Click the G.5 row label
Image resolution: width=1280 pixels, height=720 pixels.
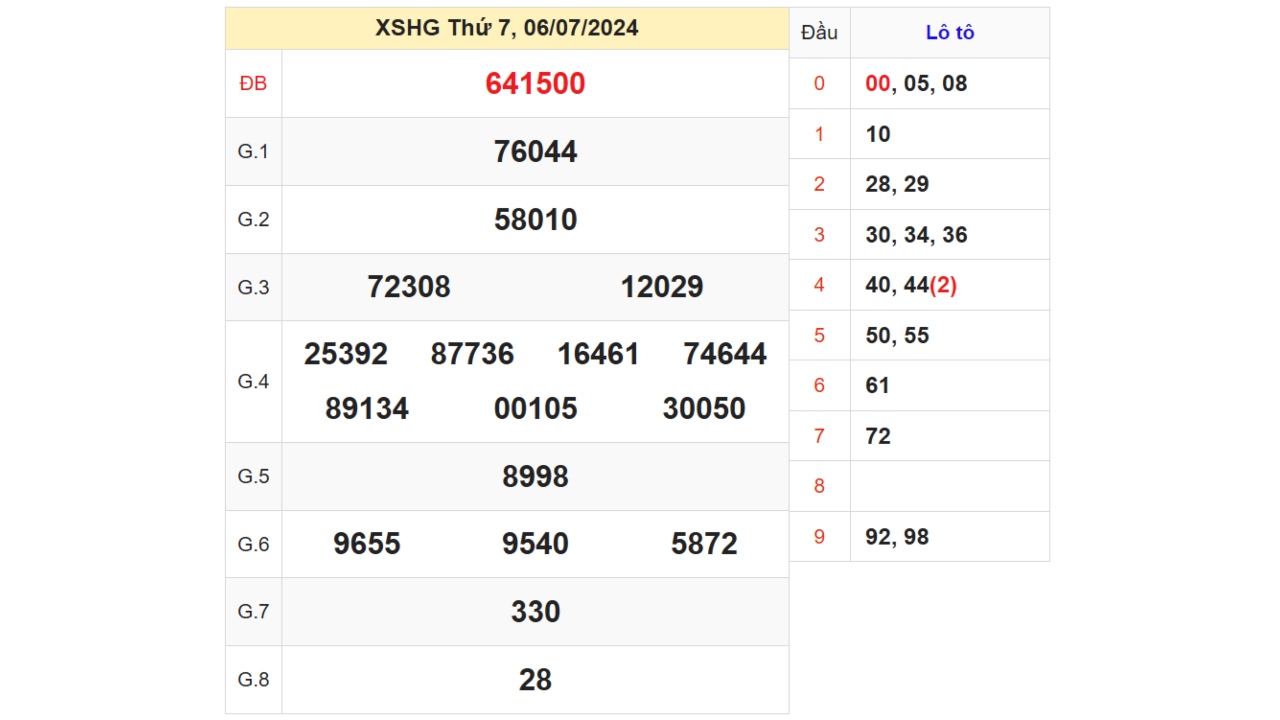254,477
